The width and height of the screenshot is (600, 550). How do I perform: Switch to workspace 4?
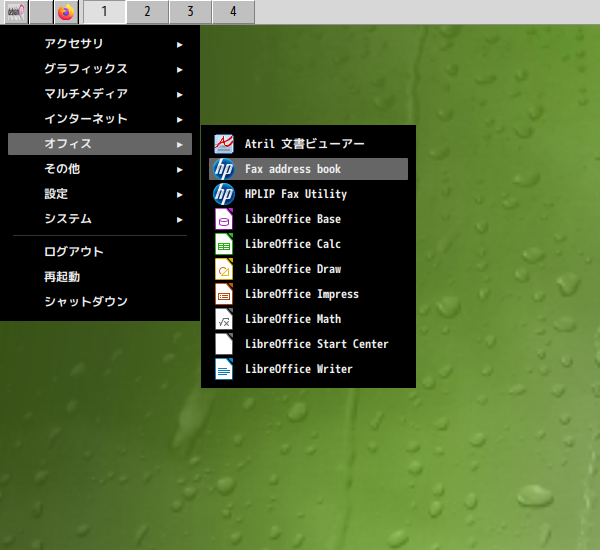[x=233, y=12]
